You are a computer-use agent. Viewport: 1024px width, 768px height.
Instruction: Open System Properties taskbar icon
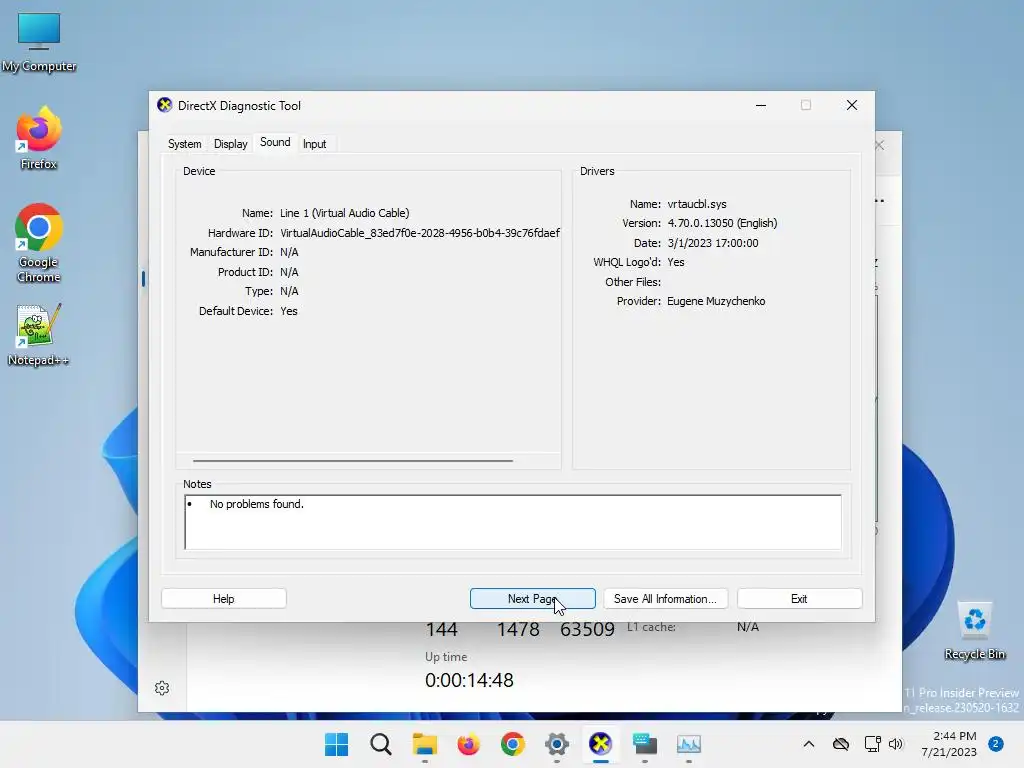[x=645, y=744]
